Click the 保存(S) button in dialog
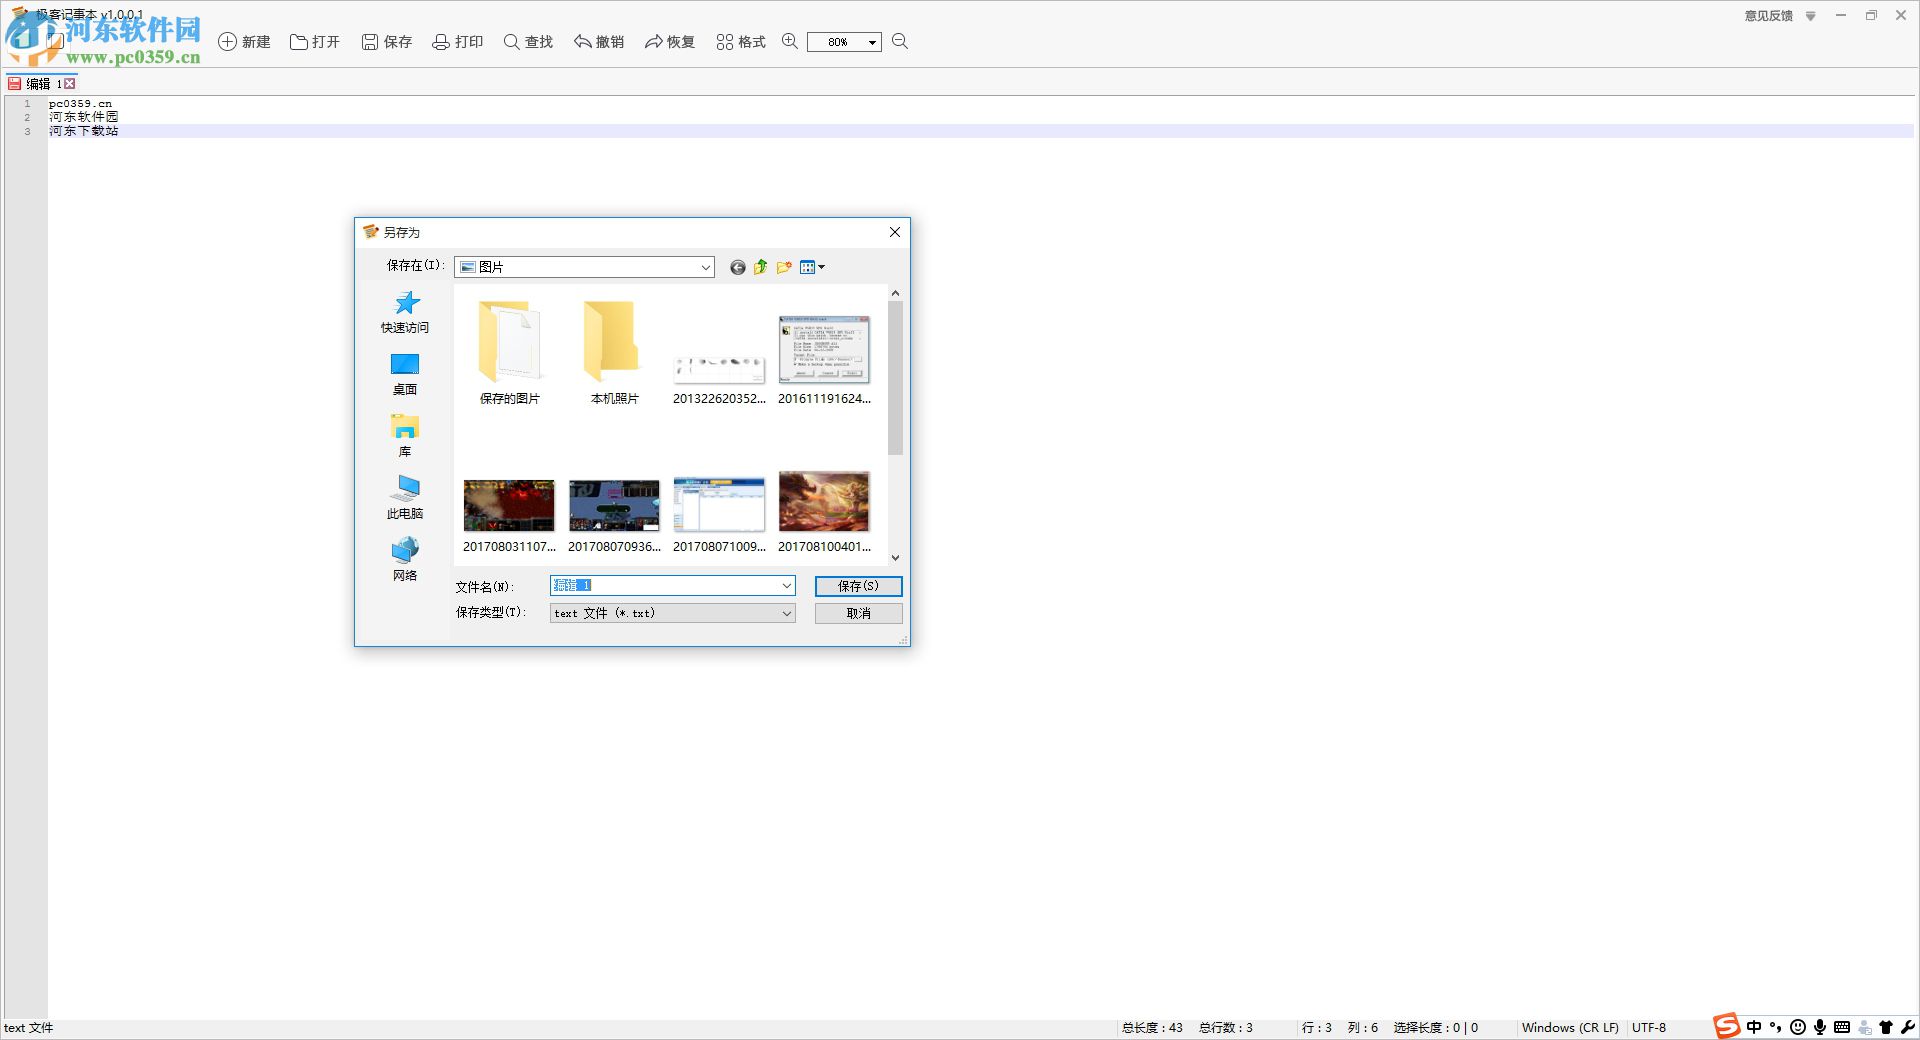 [x=858, y=586]
